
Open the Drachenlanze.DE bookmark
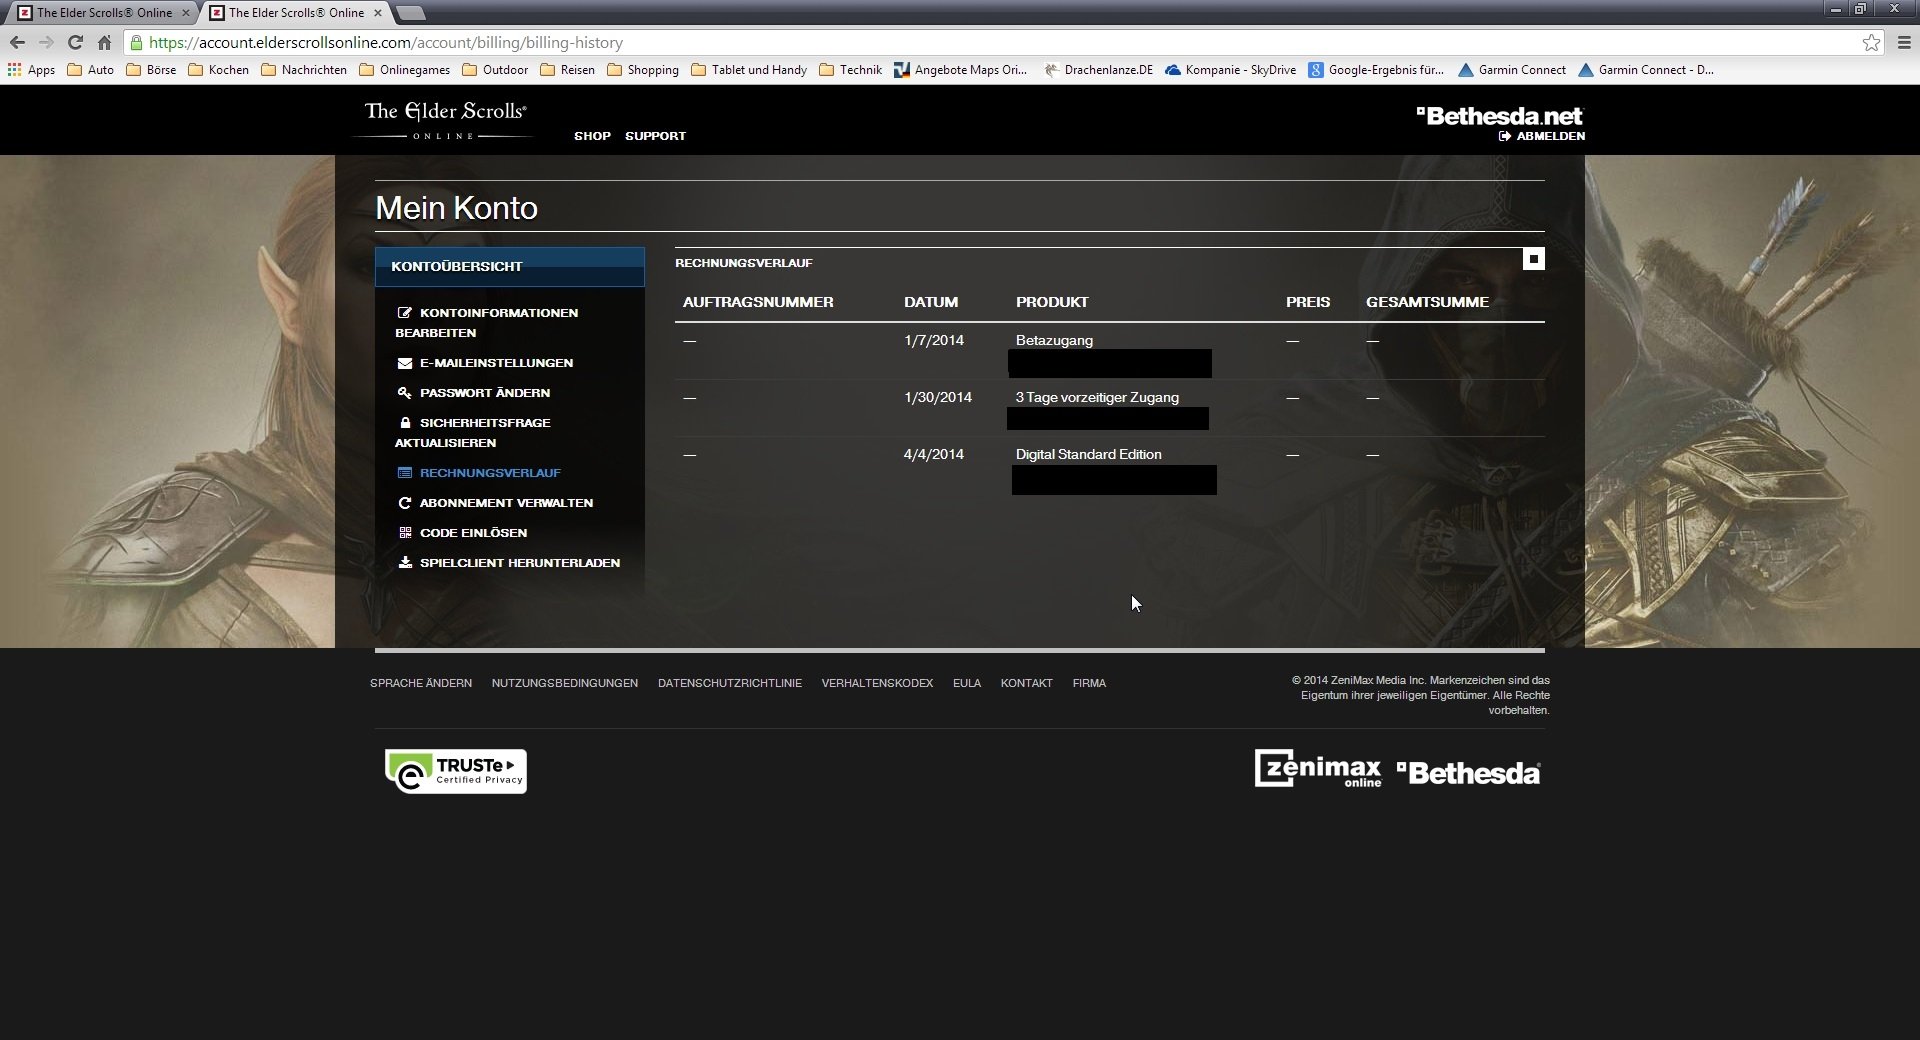[x=1098, y=70]
